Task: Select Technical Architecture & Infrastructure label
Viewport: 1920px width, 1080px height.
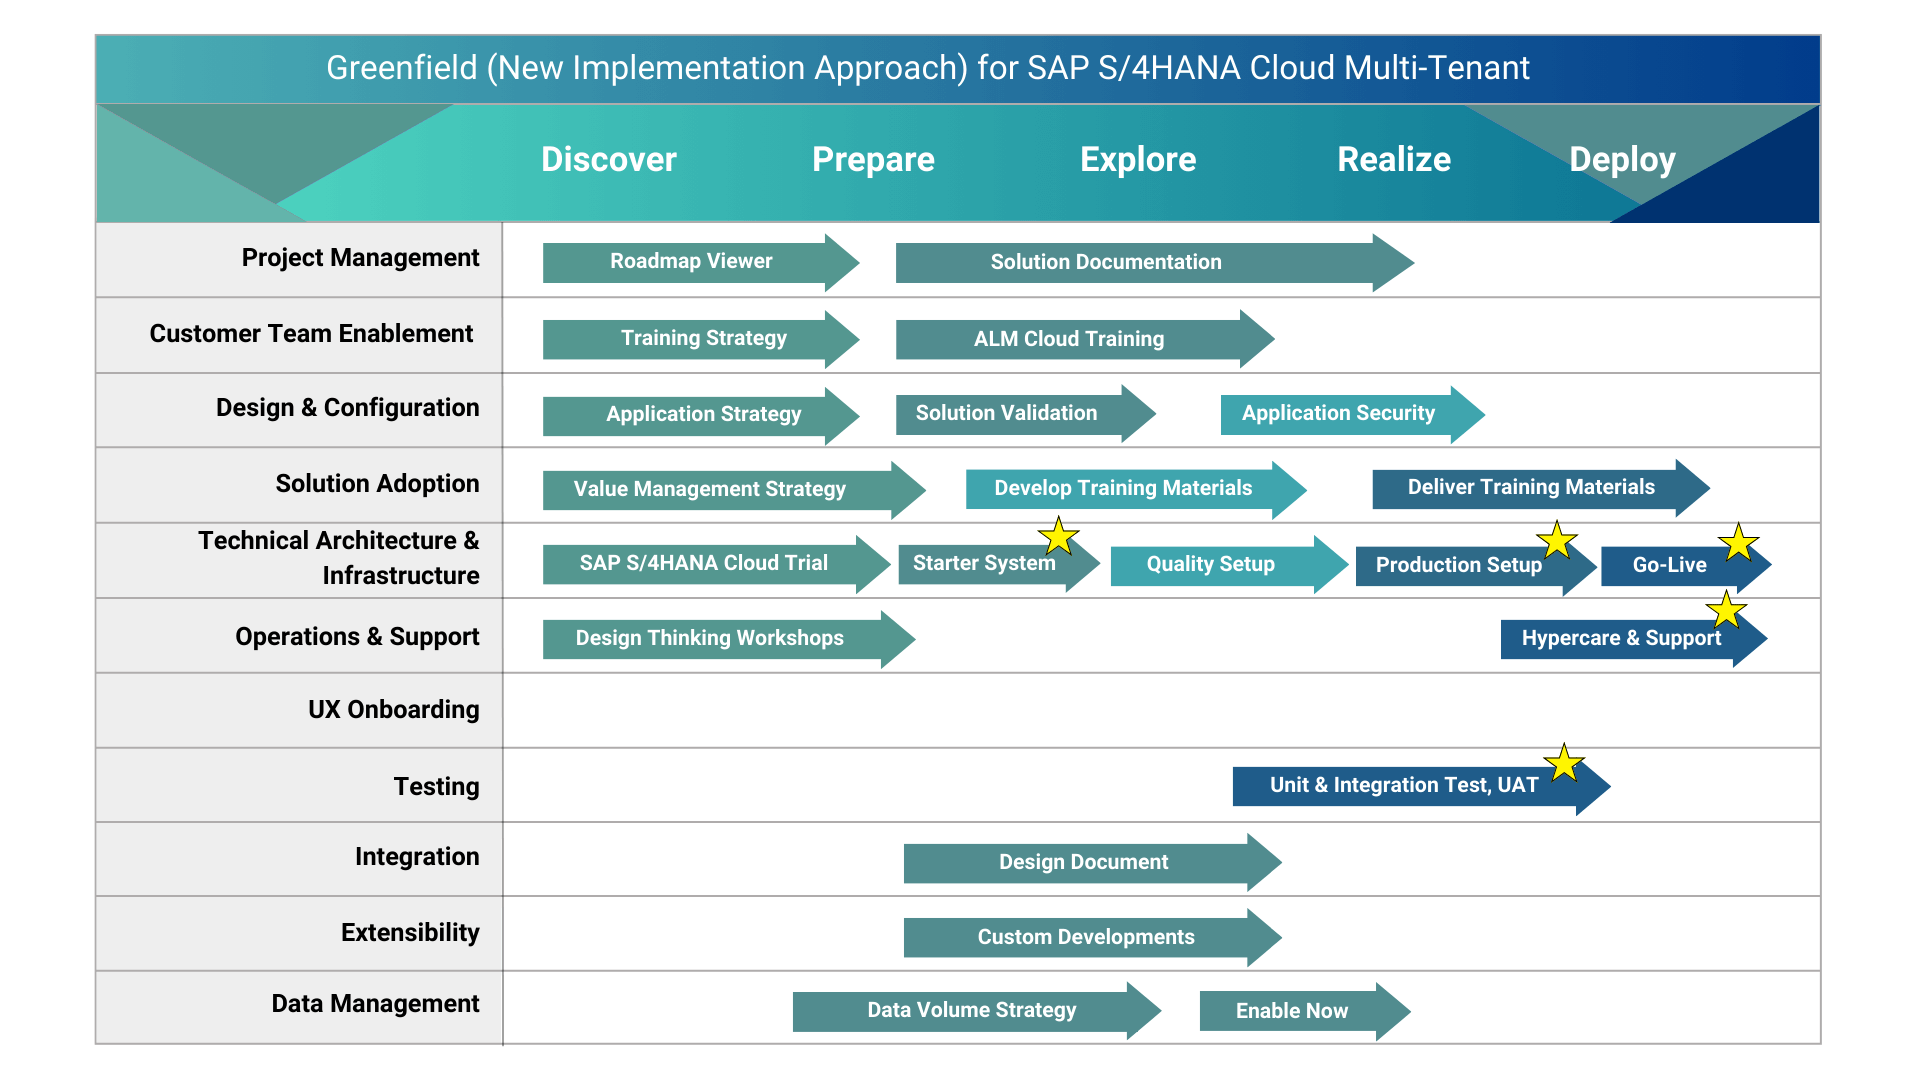Action: 338,558
